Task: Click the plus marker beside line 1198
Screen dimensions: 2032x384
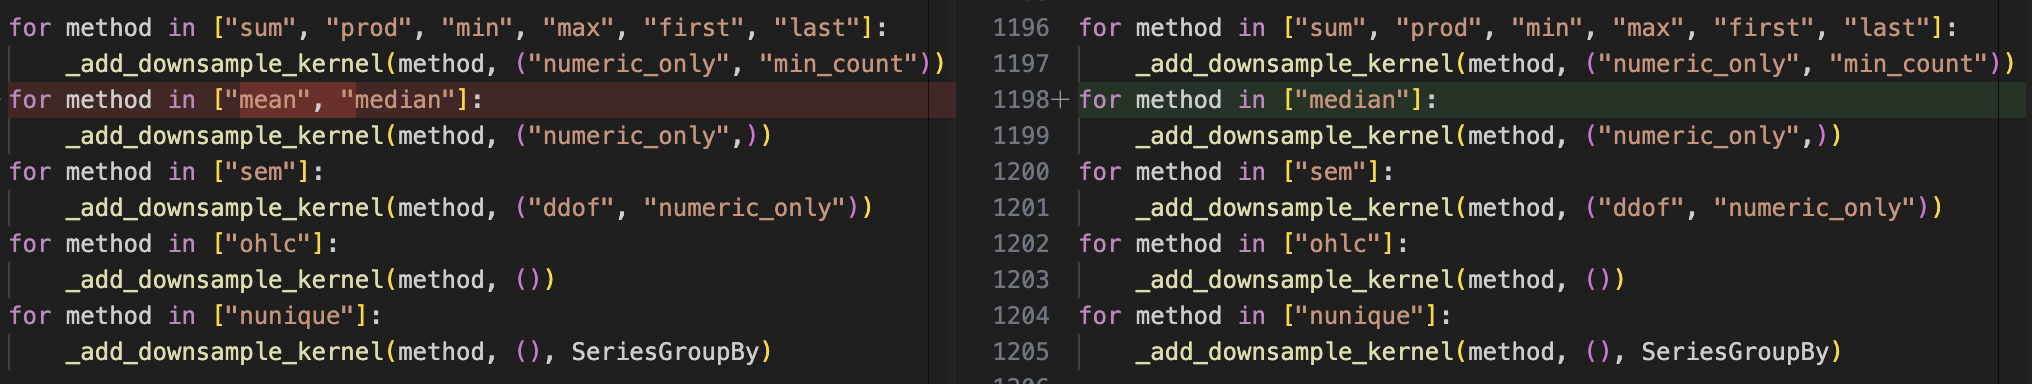Action: coord(1061,100)
